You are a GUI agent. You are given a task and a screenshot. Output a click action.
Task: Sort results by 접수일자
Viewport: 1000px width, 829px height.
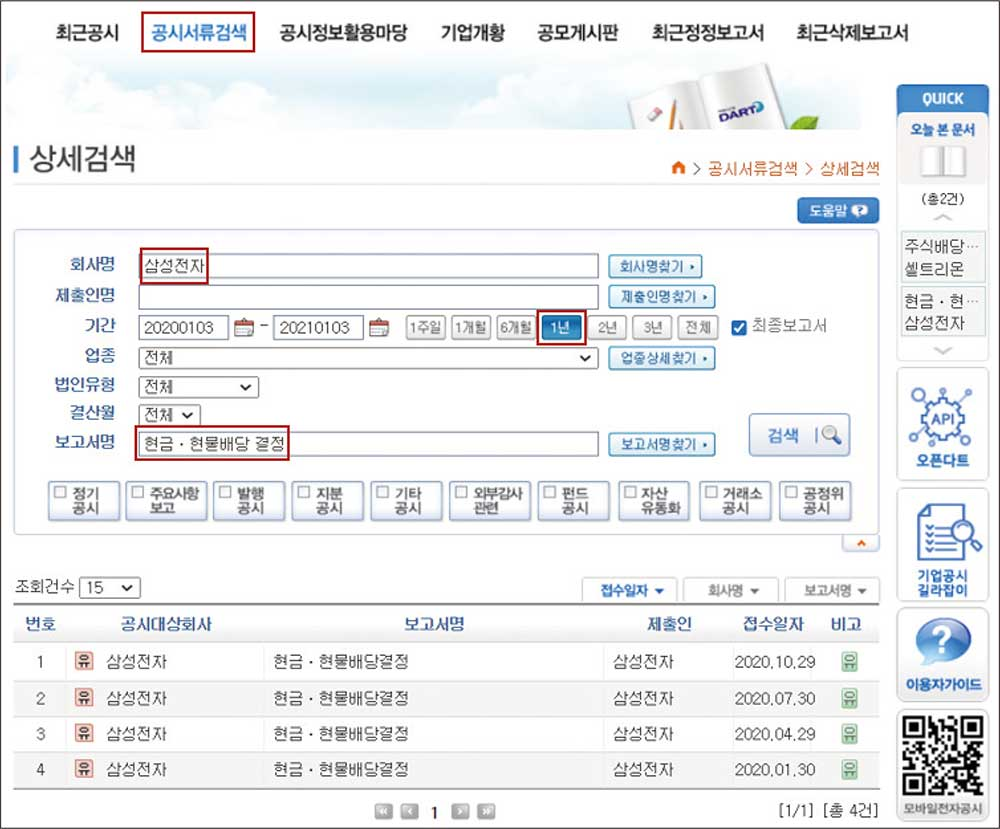coord(630,590)
